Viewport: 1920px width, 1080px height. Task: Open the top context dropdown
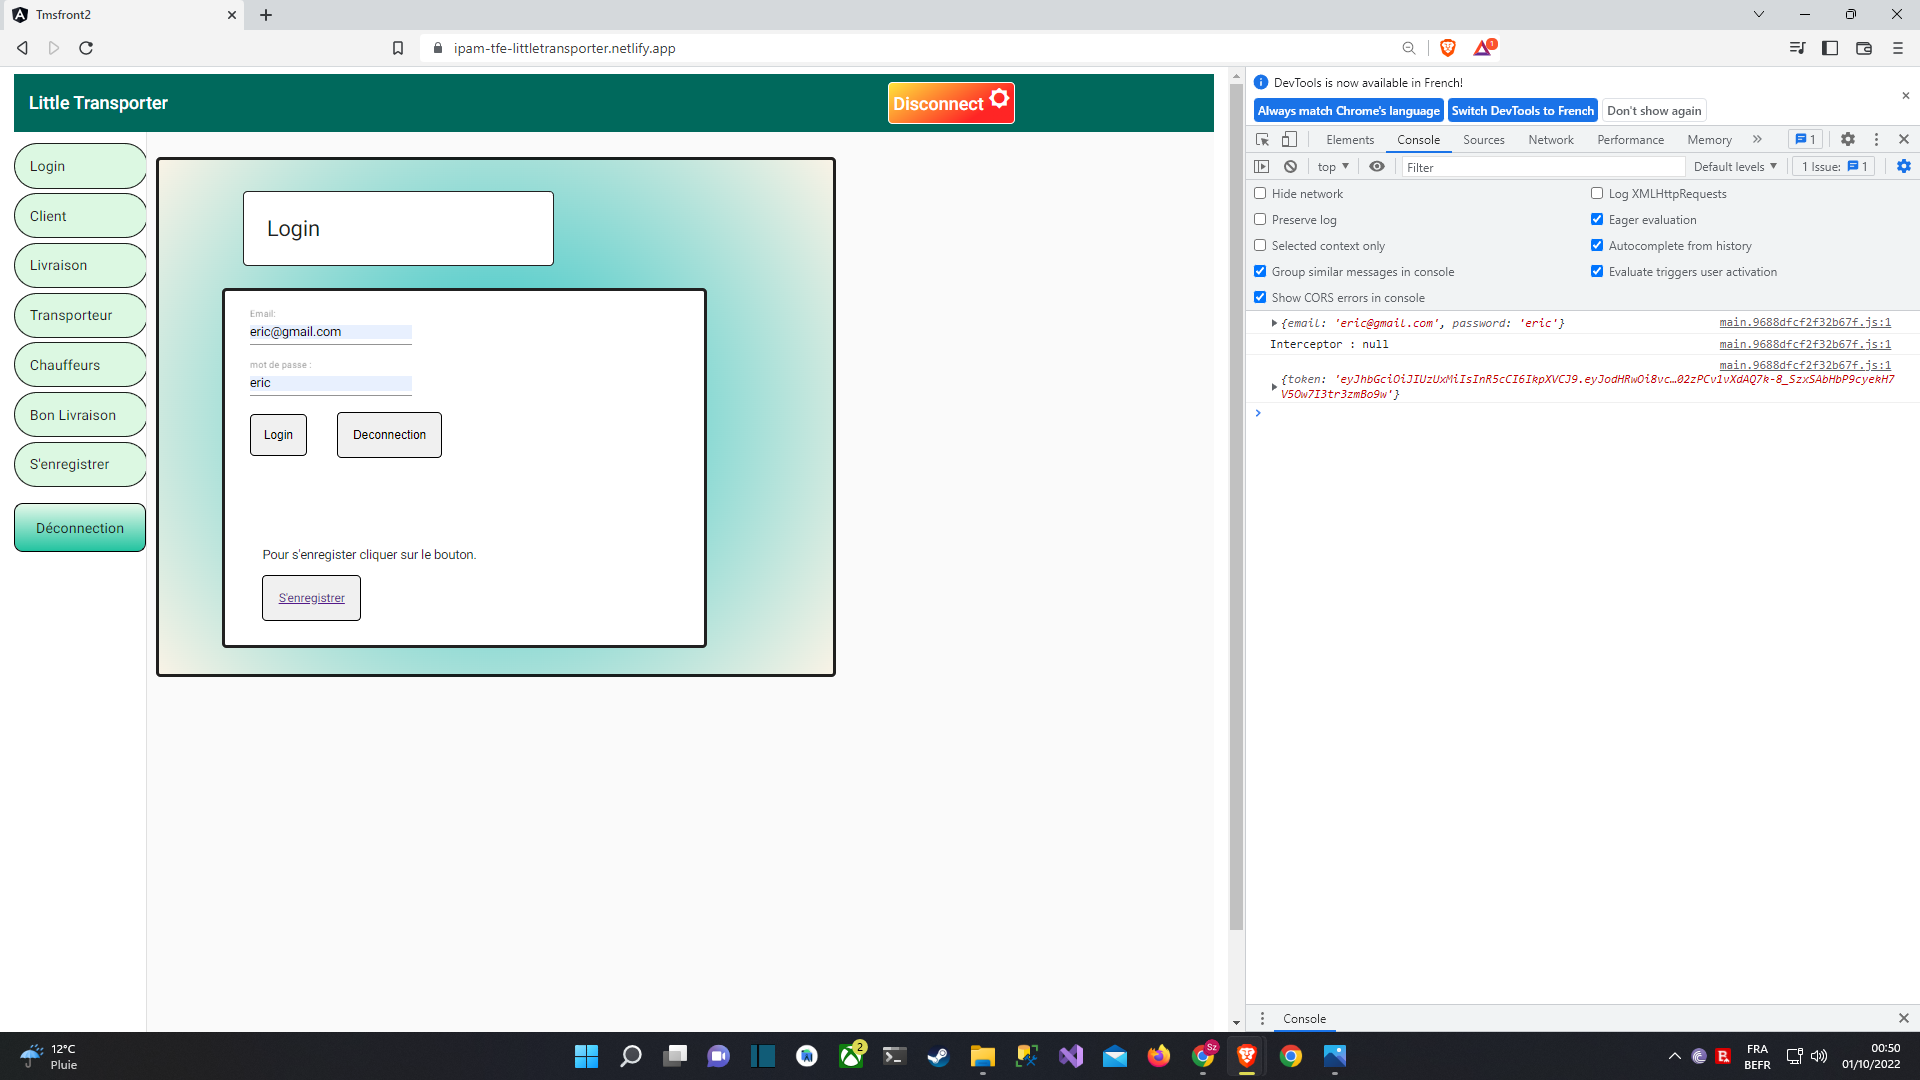(x=1333, y=167)
